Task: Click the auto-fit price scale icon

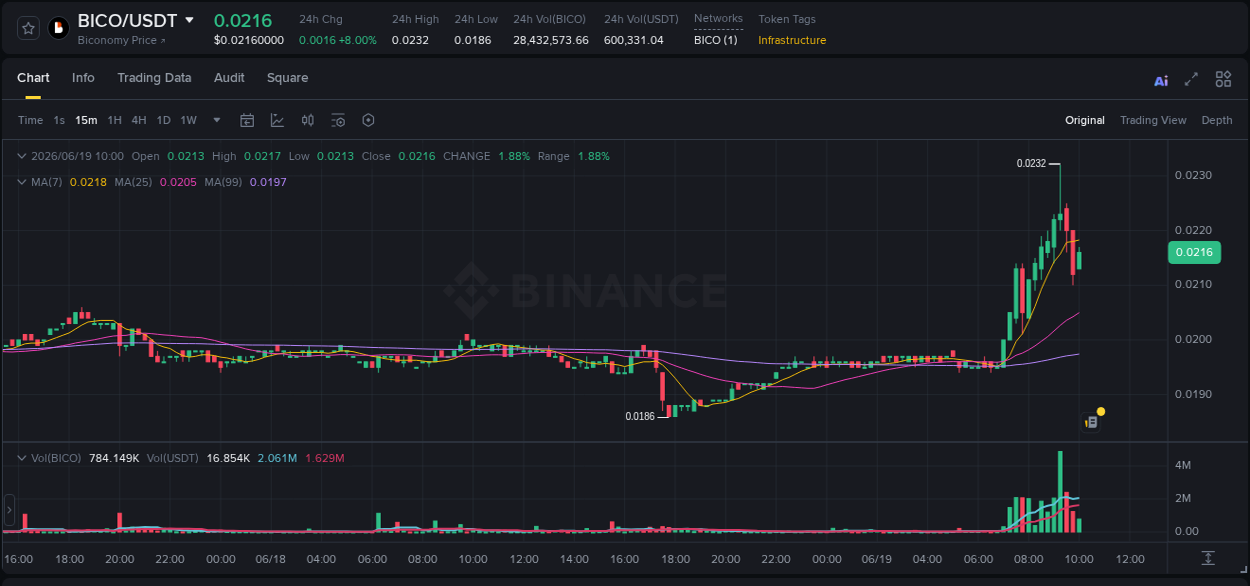Action: click(x=1208, y=557)
